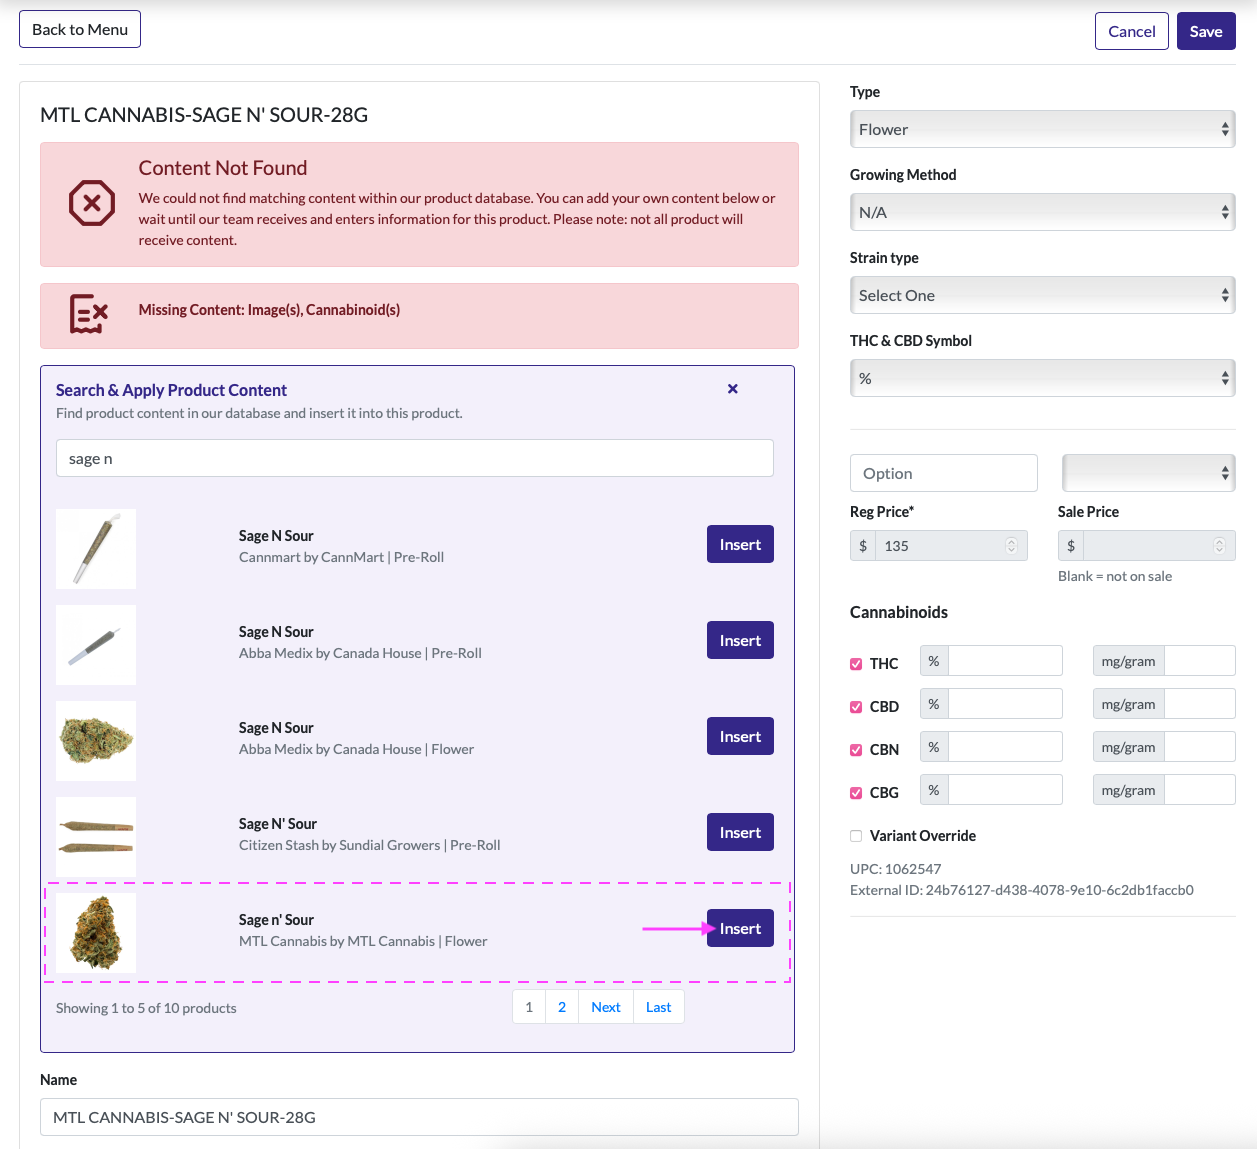Screen dimensions: 1257x1149
Task: Toggle the CBG cannabinoid checkbox
Action: [x=856, y=793]
